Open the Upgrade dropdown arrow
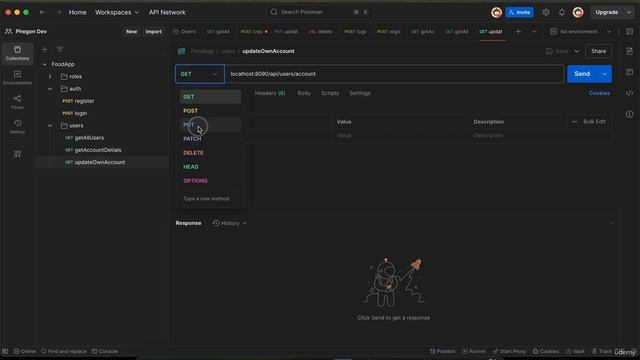 pos(629,12)
